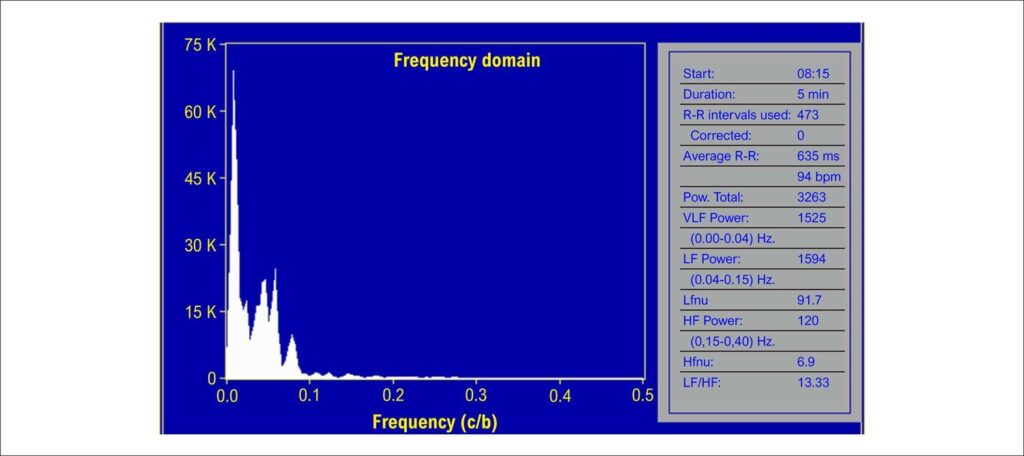Click the total power value 3263
1024x456 pixels.
(x=811, y=197)
